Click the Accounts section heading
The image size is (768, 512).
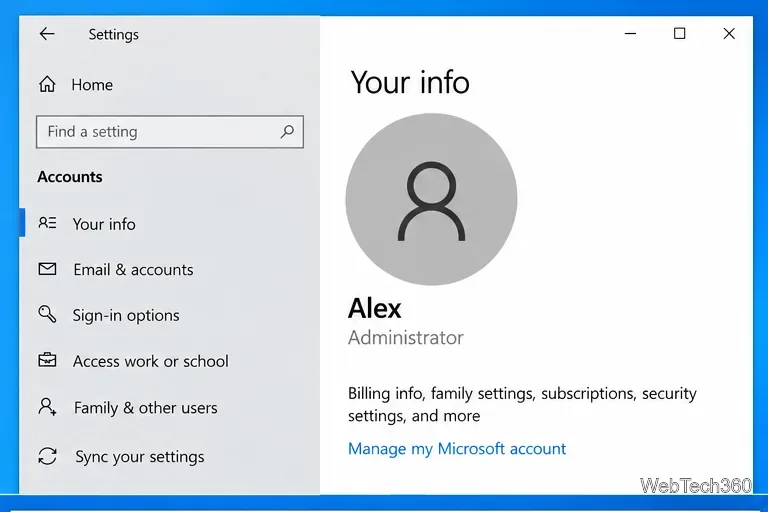click(70, 177)
